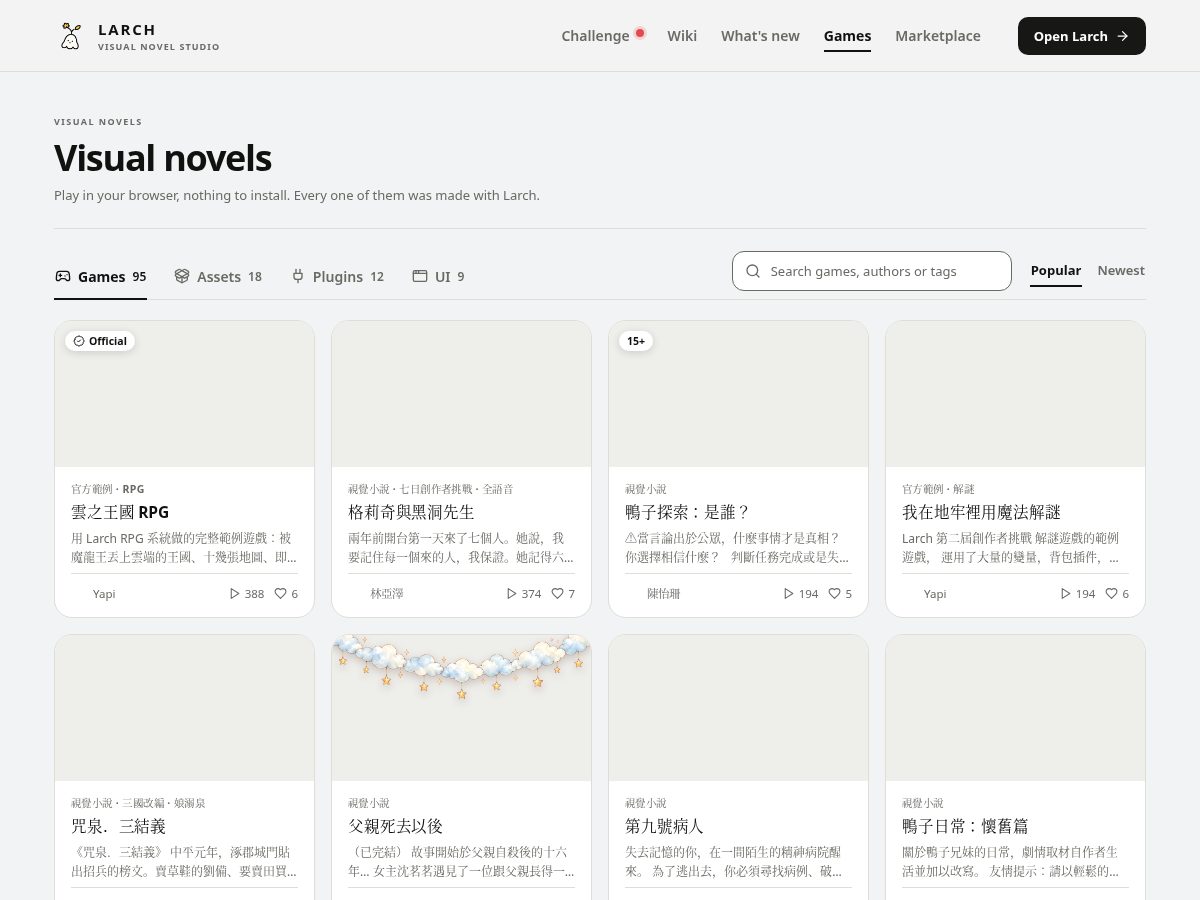This screenshot has width=1200, height=900.
Task: Click the 父親死去以後 cloud garland thumbnail
Action: (461, 708)
